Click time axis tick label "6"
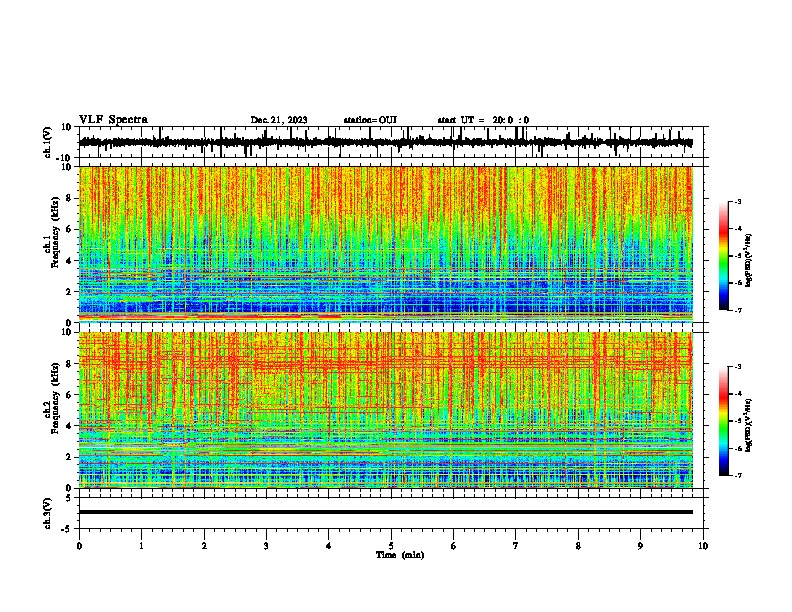This screenshot has height=612, width=792. [454, 545]
